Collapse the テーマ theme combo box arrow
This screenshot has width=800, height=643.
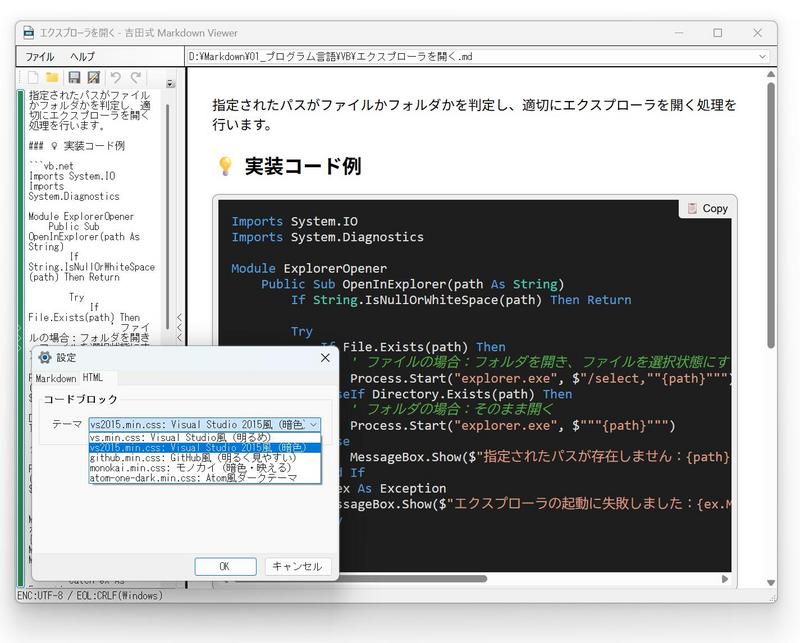313,425
